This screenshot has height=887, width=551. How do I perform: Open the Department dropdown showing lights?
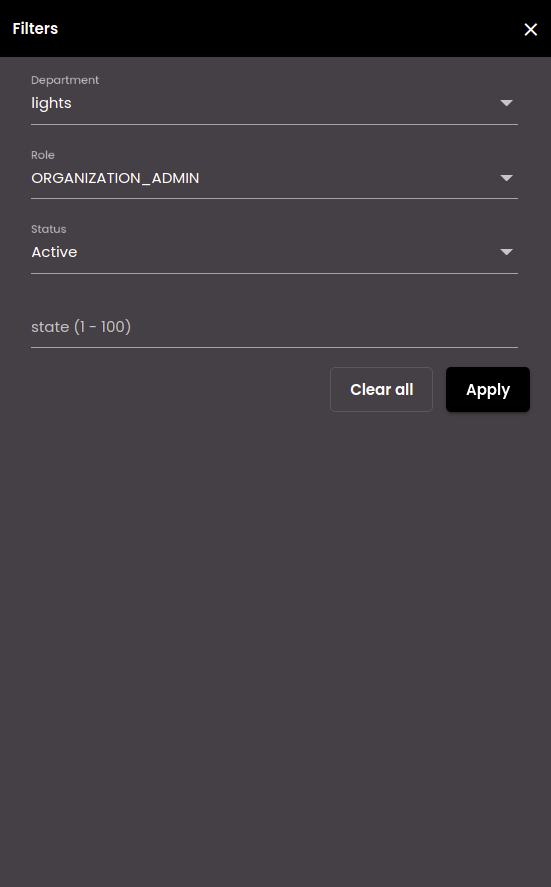[x=274, y=104]
